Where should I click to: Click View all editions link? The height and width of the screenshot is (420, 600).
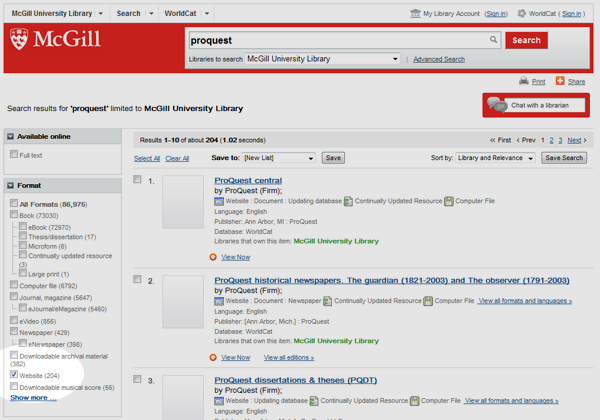pos(289,357)
